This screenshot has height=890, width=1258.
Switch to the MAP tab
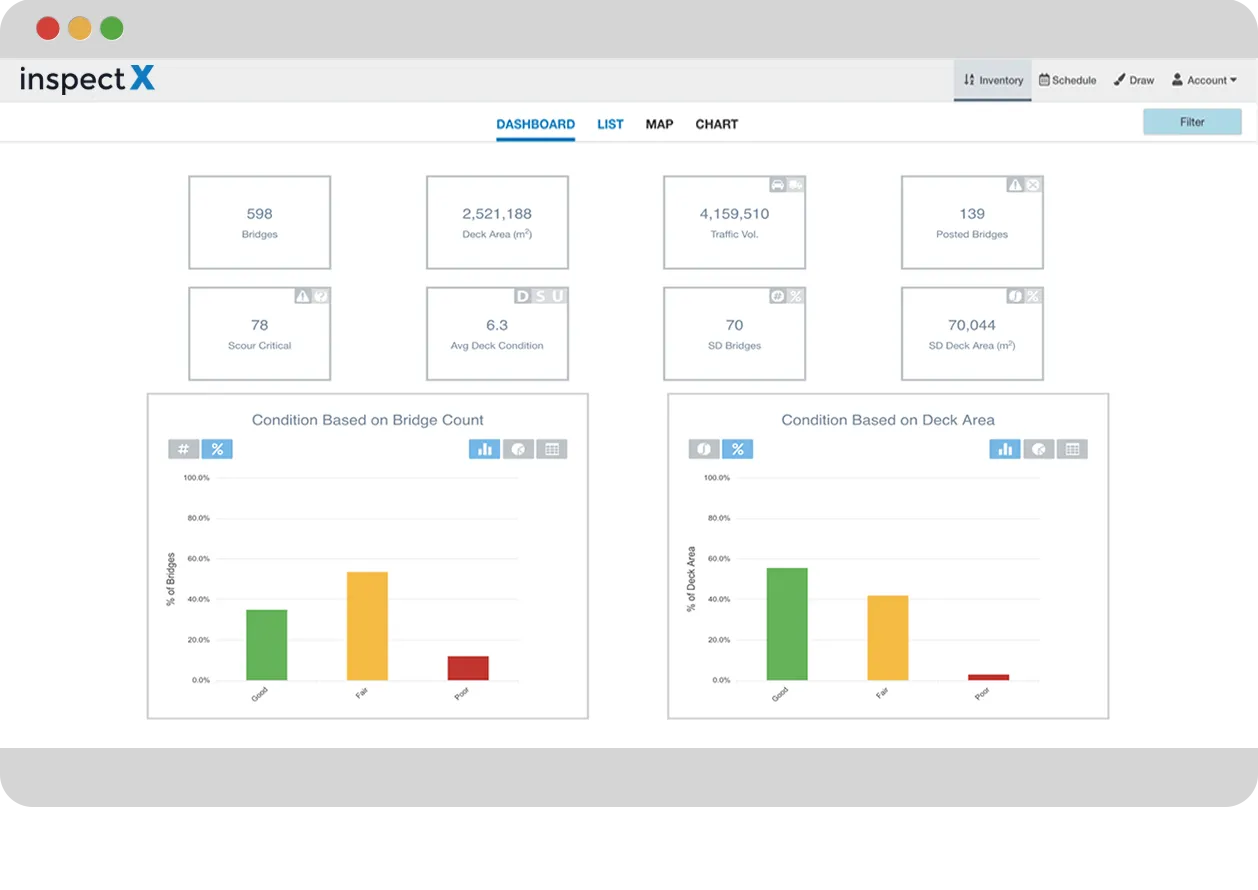pos(659,124)
